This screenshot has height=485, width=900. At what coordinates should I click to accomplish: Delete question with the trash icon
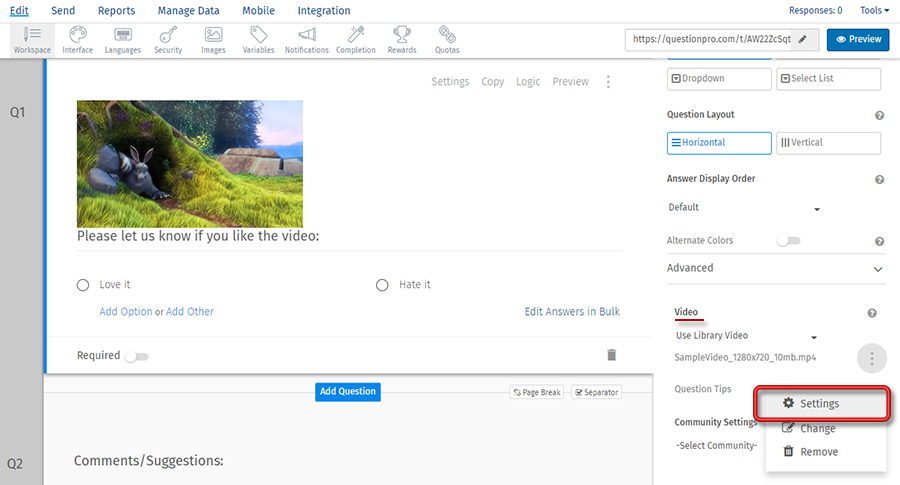[x=611, y=355]
